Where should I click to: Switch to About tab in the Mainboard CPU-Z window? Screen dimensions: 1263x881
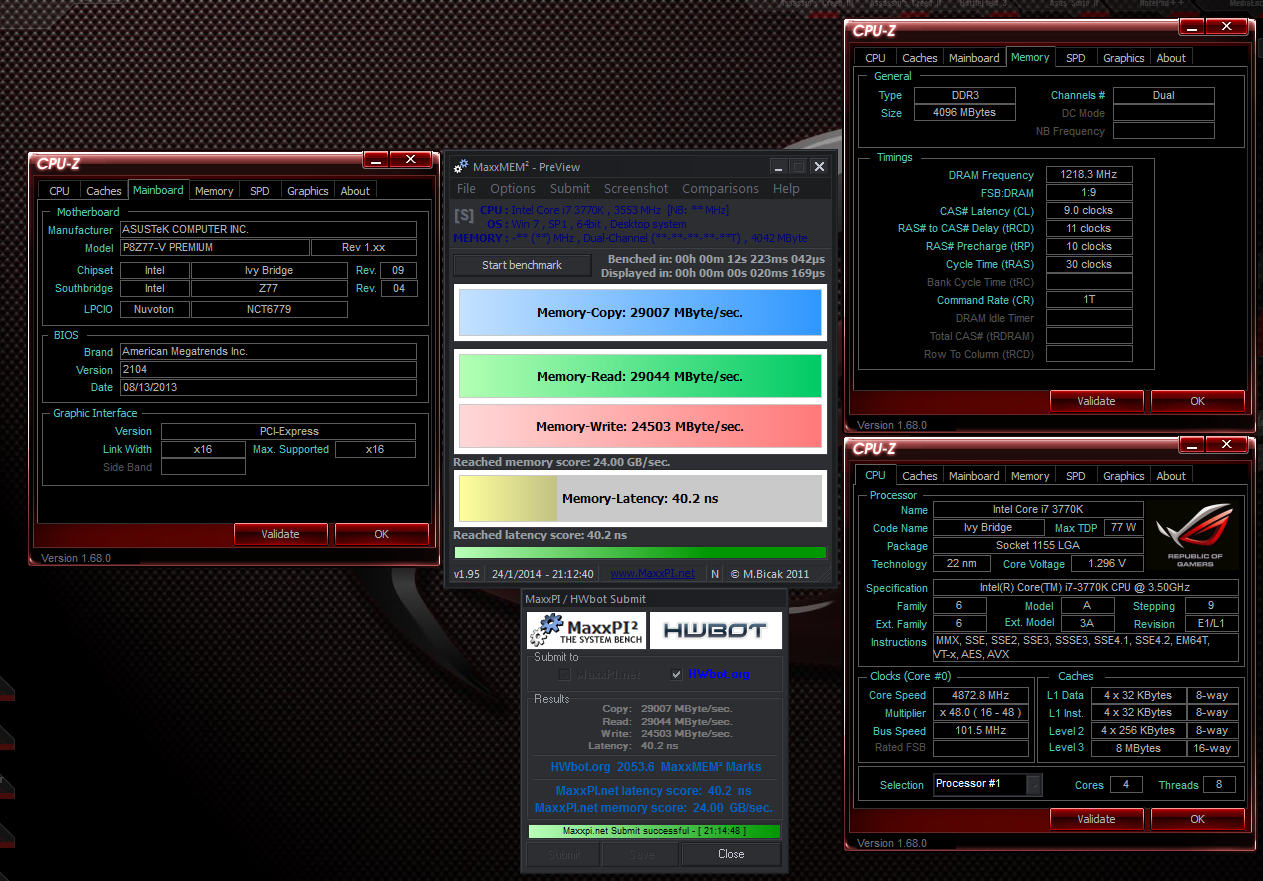coord(355,191)
